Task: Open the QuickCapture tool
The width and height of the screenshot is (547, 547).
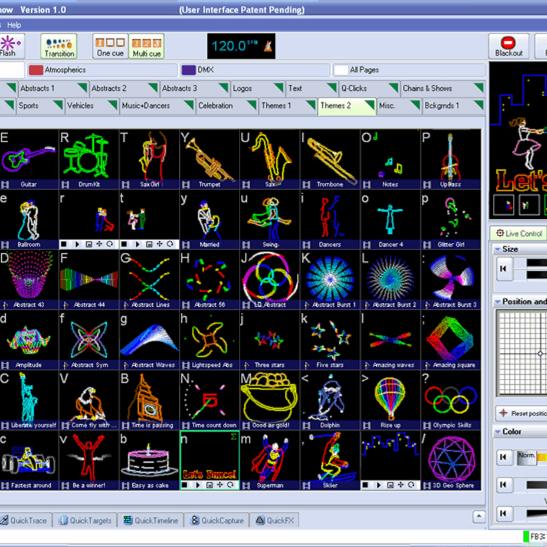Action: click(217, 520)
